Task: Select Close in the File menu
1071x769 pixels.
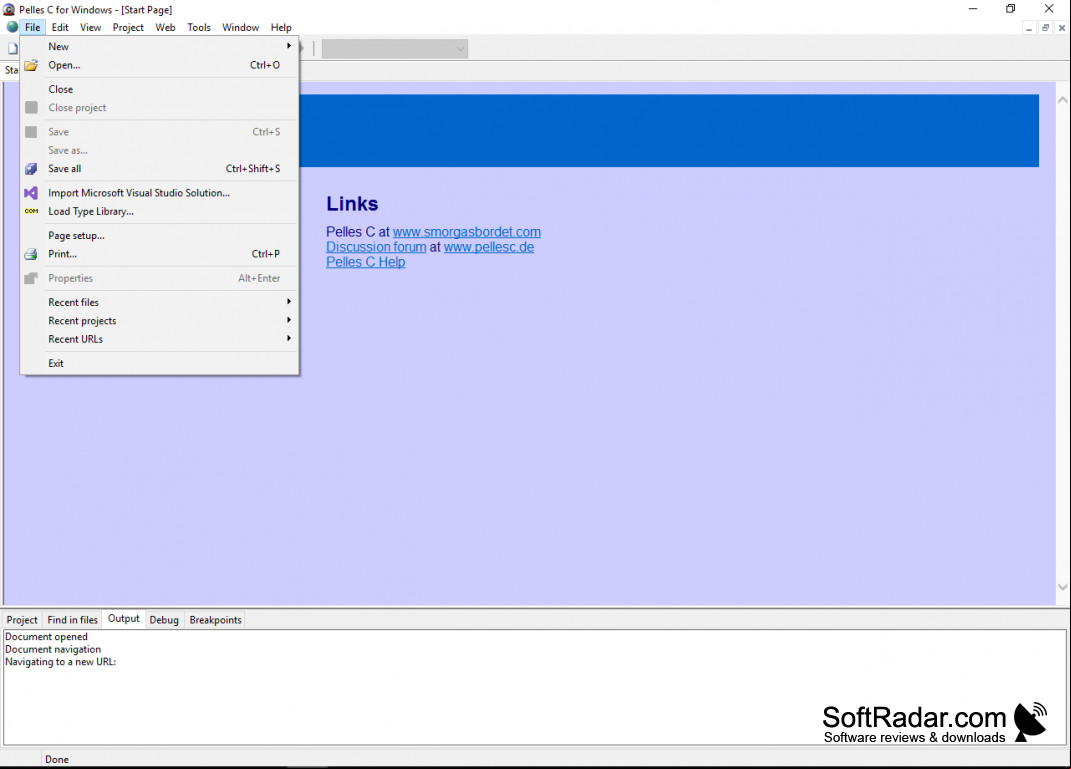Action: pyautogui.click(x=160, y=89)
